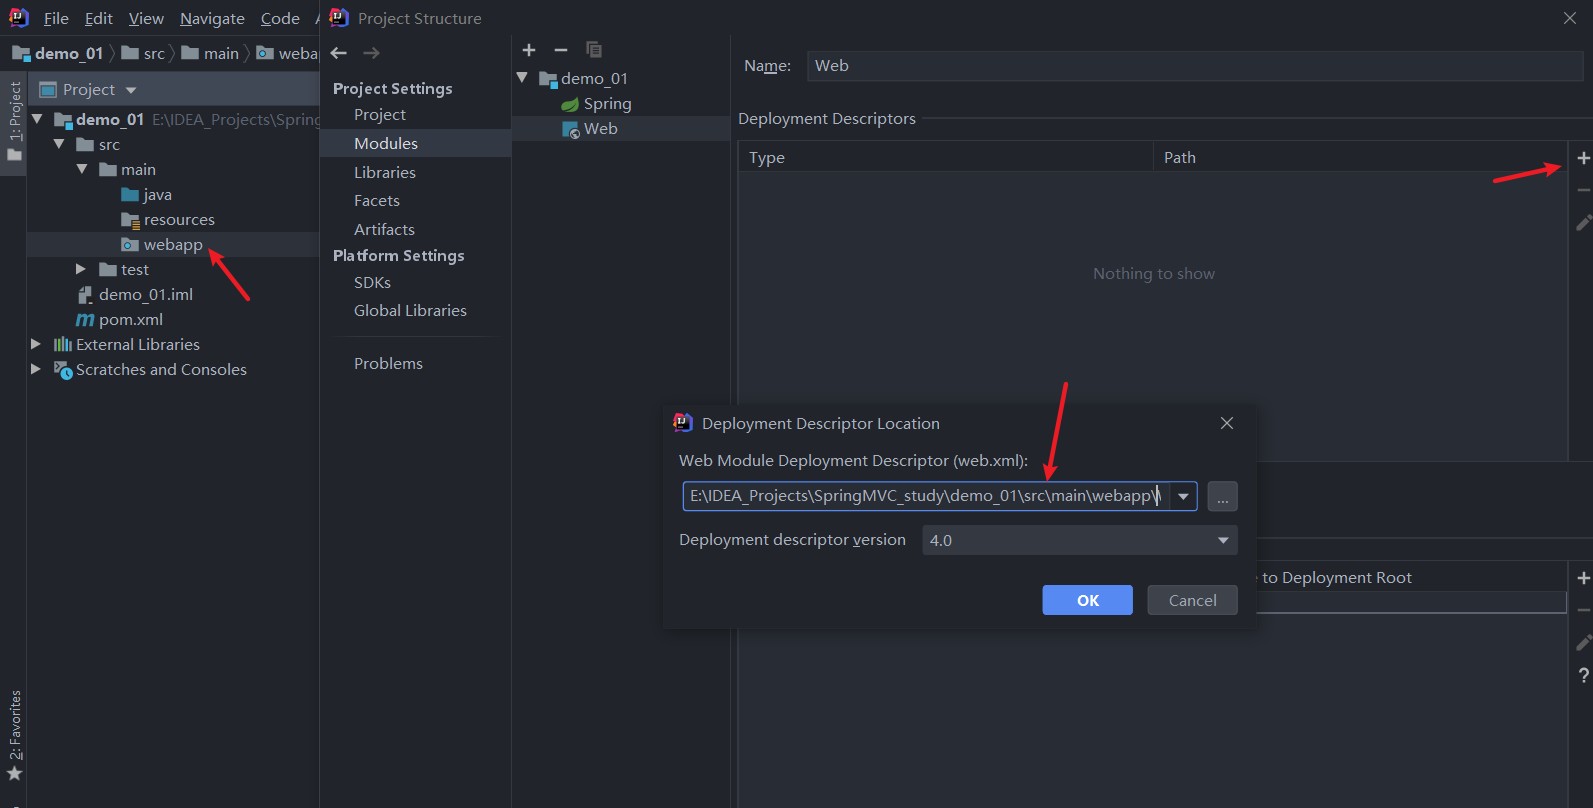The height and width of the screenshot is (808, 1593).
Task: Edit the deployment descriptor with the pencil icon
Action: coord(1583,222)
